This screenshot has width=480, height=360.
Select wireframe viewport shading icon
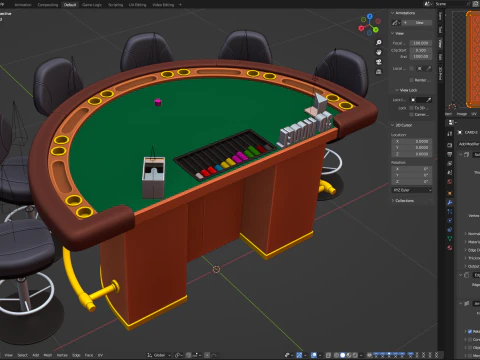point(336,355)
